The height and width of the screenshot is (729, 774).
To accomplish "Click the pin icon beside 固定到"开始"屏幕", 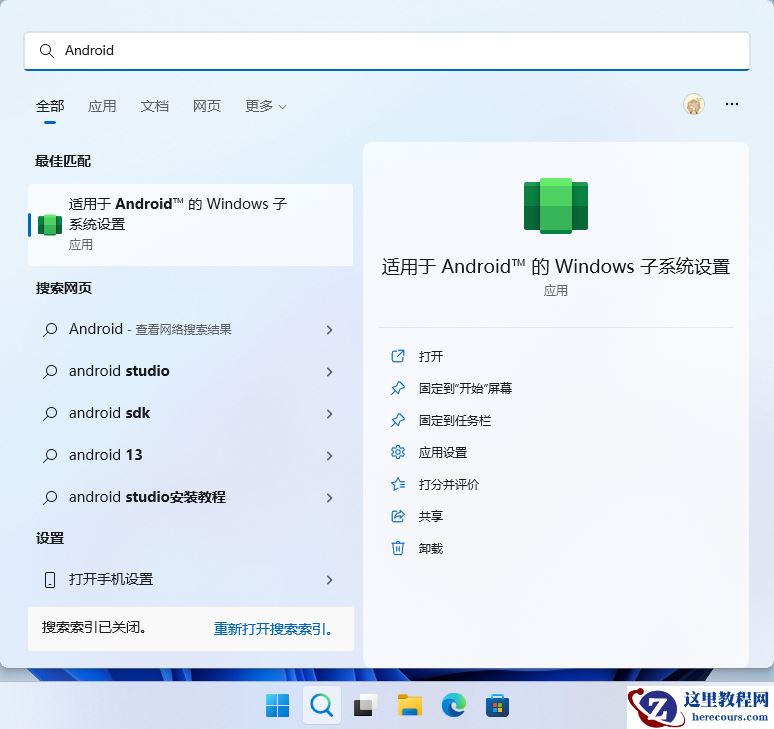I will point(397,388).
